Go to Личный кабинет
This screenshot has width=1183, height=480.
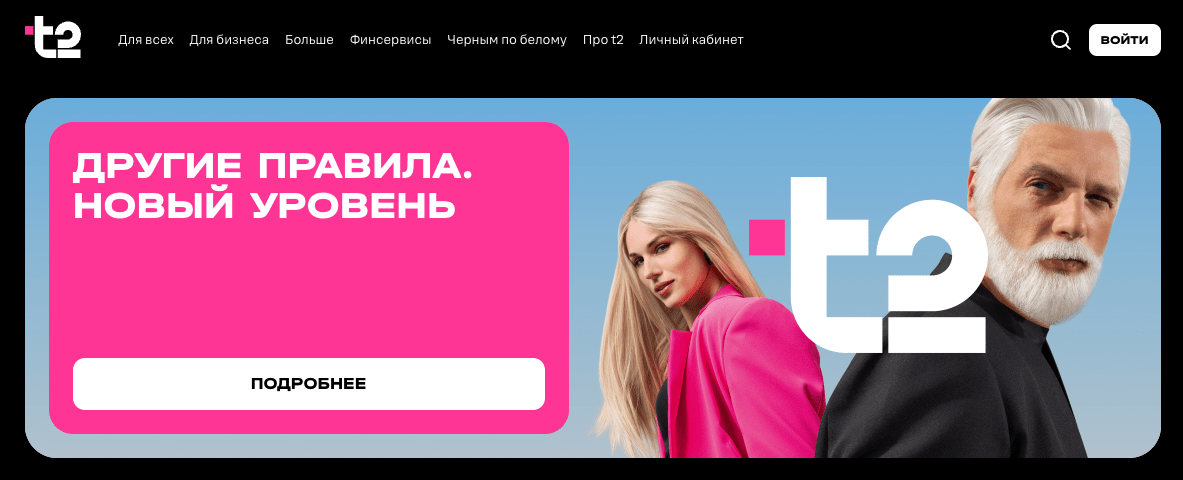(x=691, y=40)
